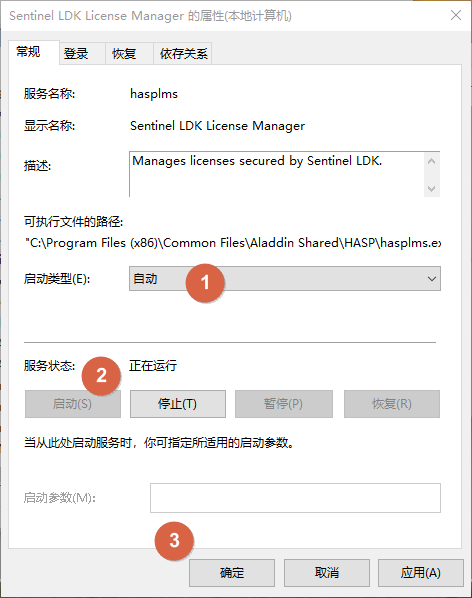This screenshot has height=598, width=472.
Task: Cancel changes with 取消 button
Action: tap(327, 573)
